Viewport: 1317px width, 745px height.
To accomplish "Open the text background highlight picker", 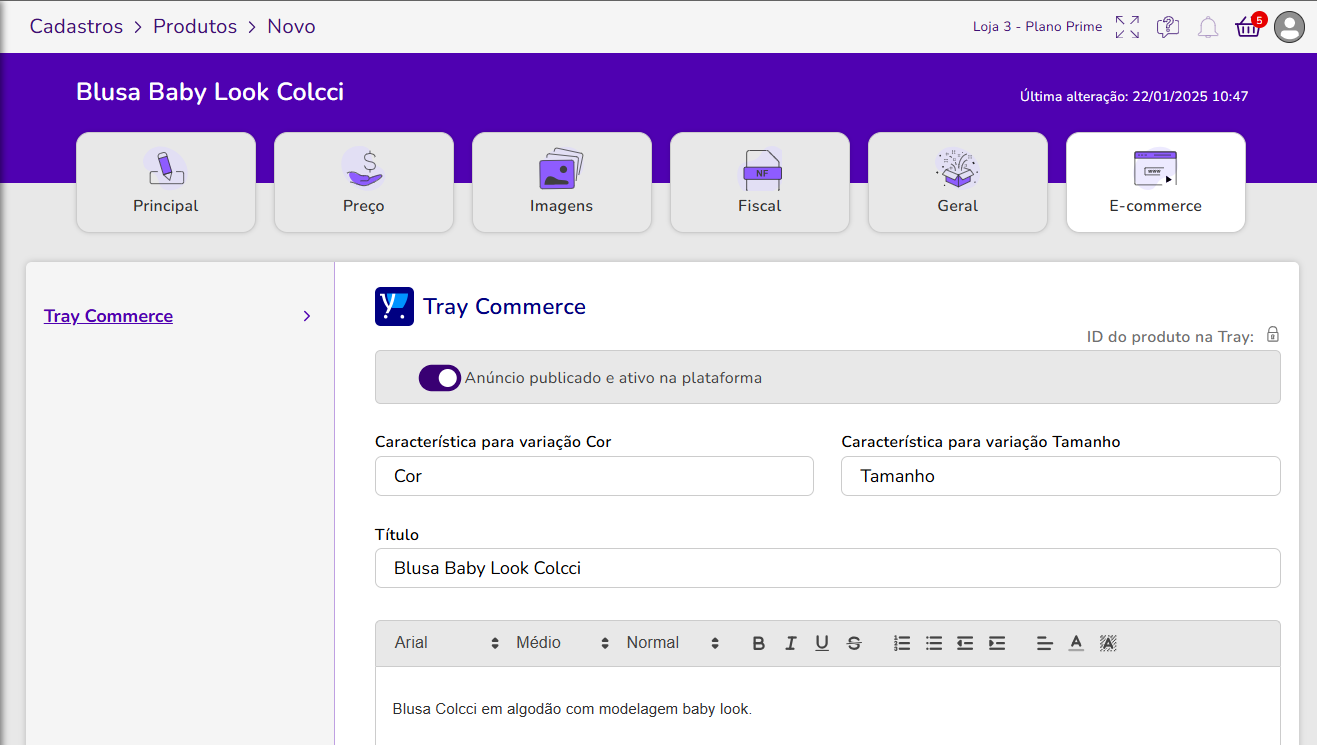I will point(1108,643).
